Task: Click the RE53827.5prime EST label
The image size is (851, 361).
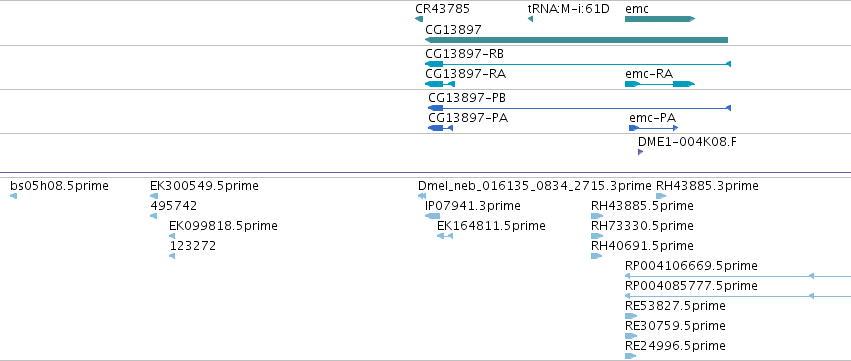Action: (x=675, y=306)
